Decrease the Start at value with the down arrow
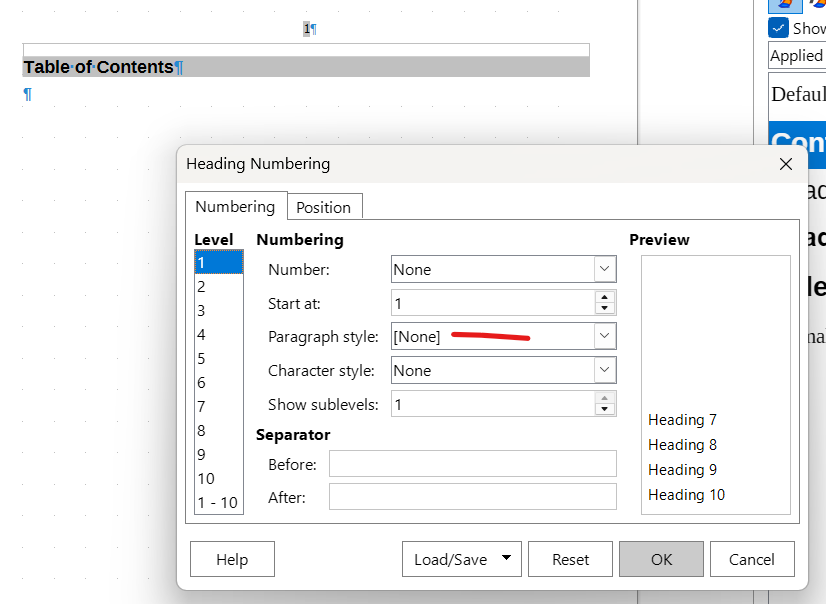This screenshot has height=604, width=826. [x=604, y=309]
